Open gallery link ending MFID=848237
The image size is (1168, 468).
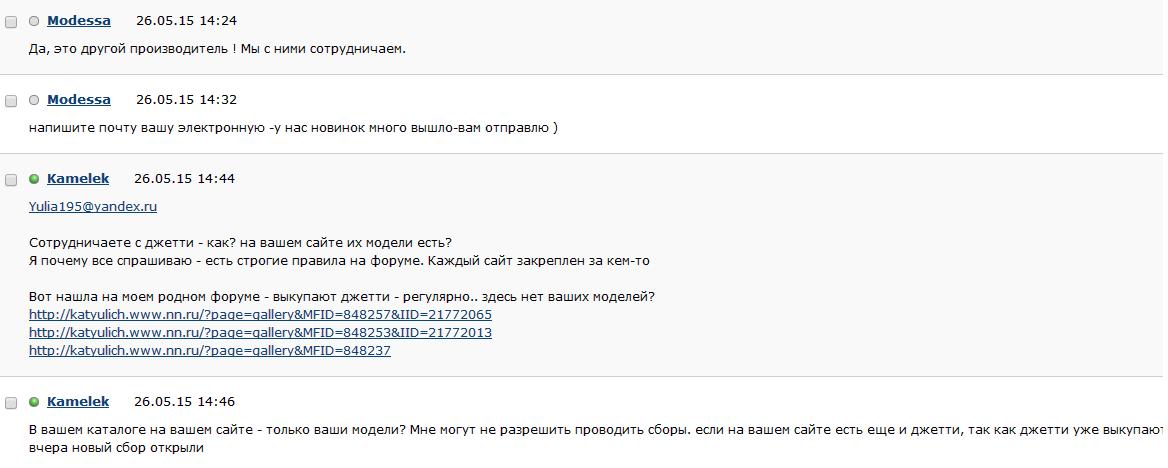point(210,350)
